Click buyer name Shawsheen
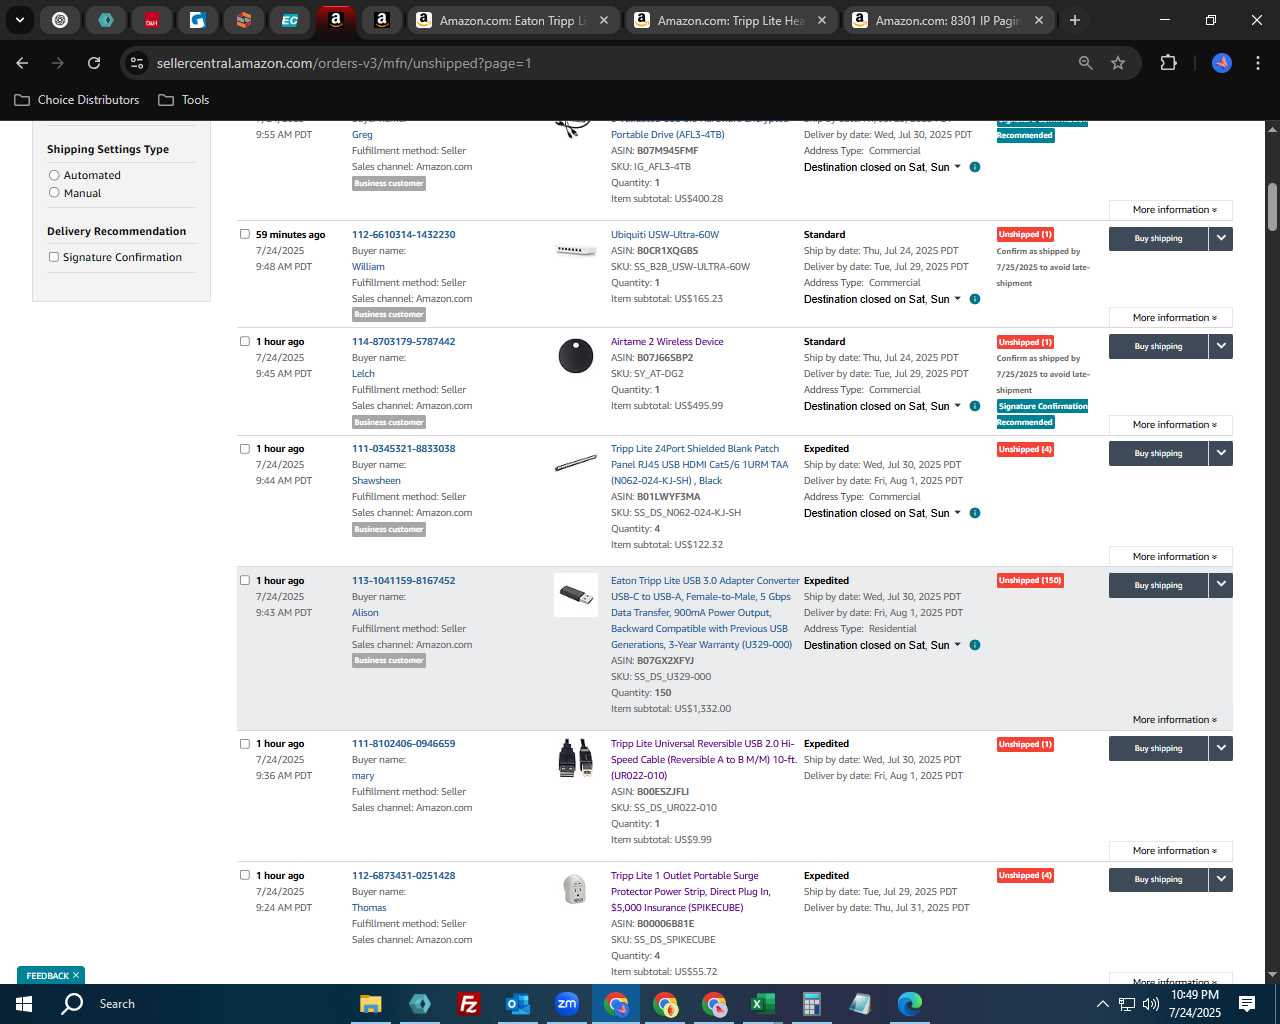The width and height of the screenshot is (1280, 1024). pyautogui.click(x=376, y=481)
